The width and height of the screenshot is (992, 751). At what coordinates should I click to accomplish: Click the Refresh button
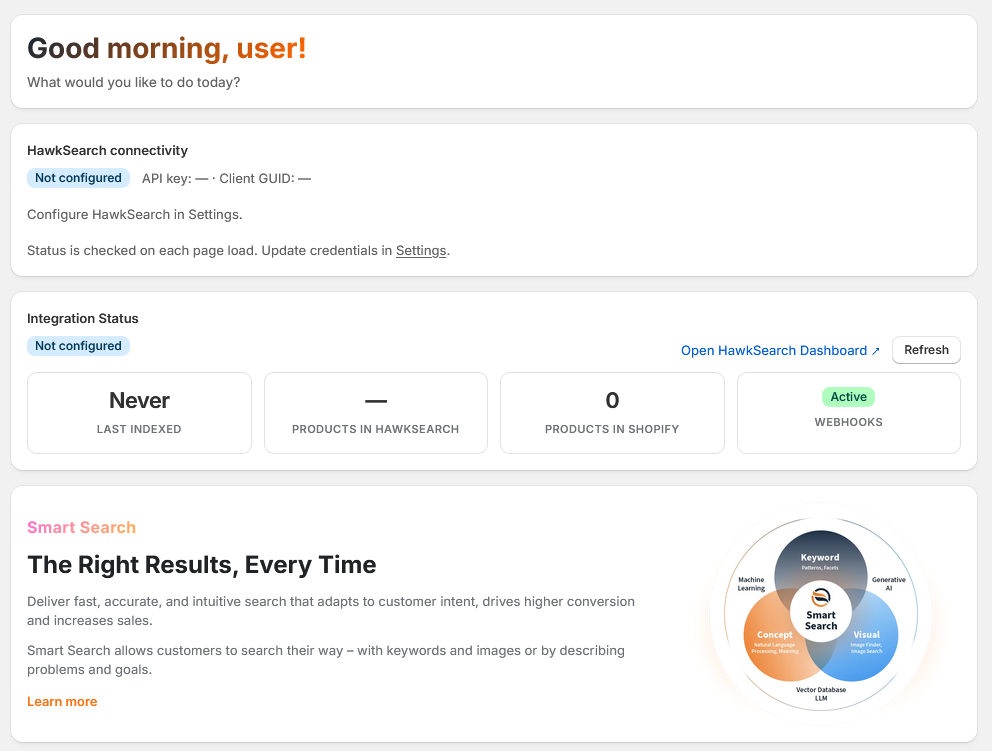click(926, 350)
